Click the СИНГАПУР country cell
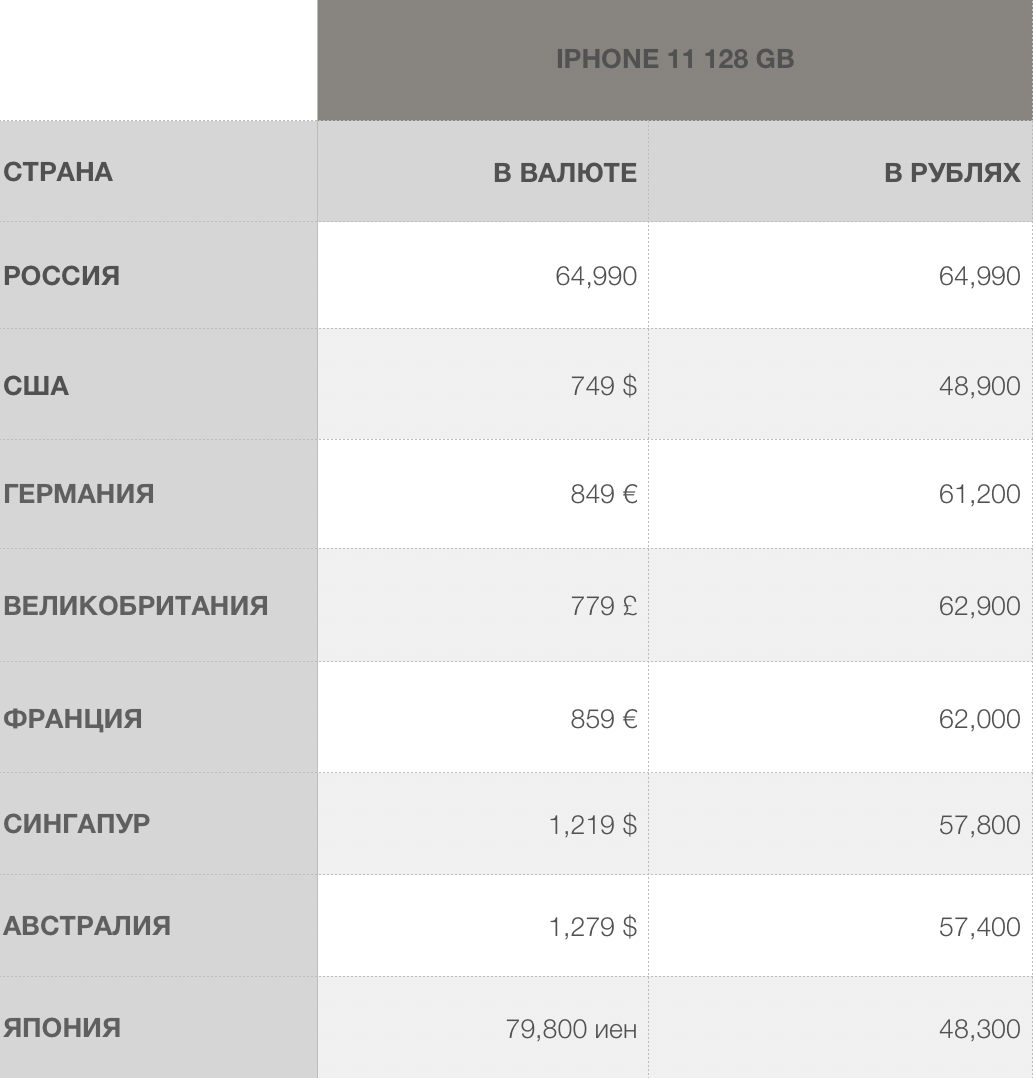This screenshot has width=1033, height=1078. point(77,825)
